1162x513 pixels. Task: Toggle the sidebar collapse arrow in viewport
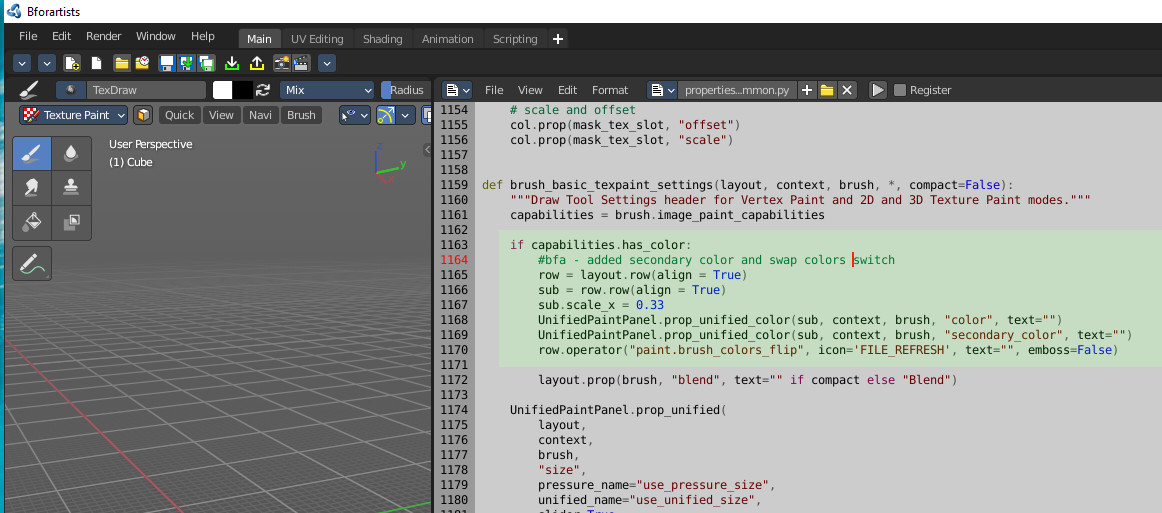(427, 150)
